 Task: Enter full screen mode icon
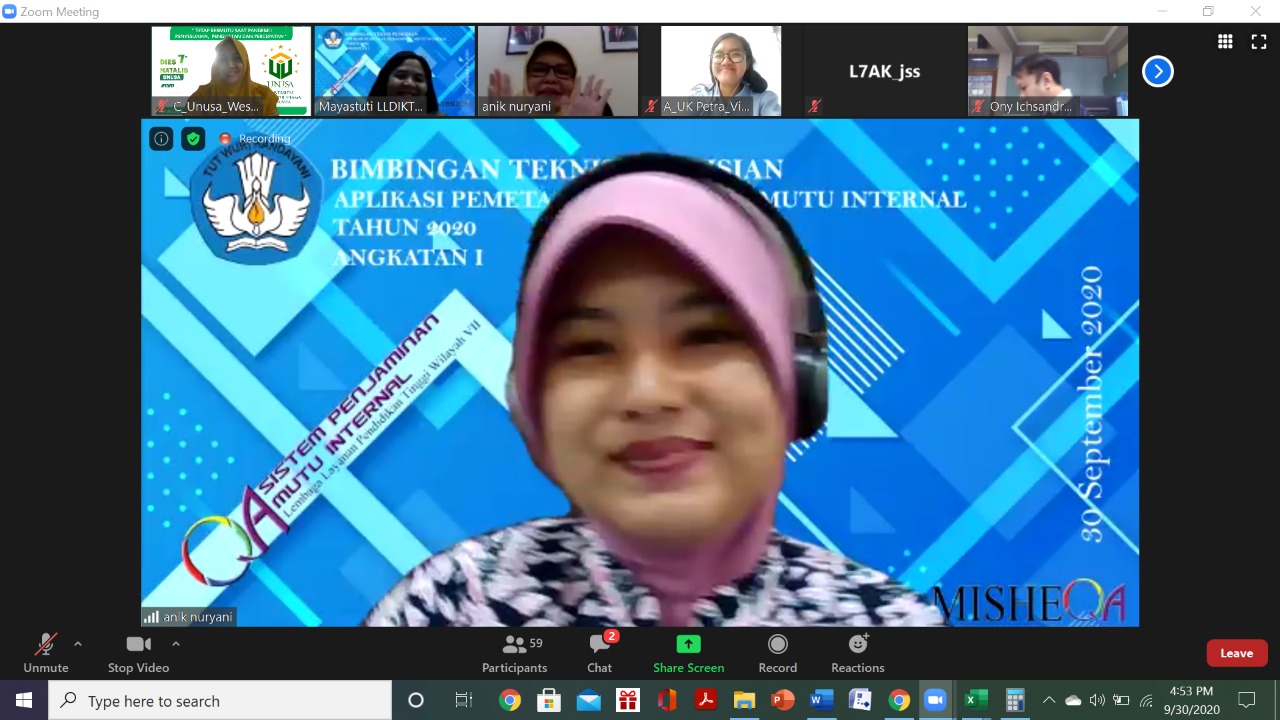[1259, 41]
